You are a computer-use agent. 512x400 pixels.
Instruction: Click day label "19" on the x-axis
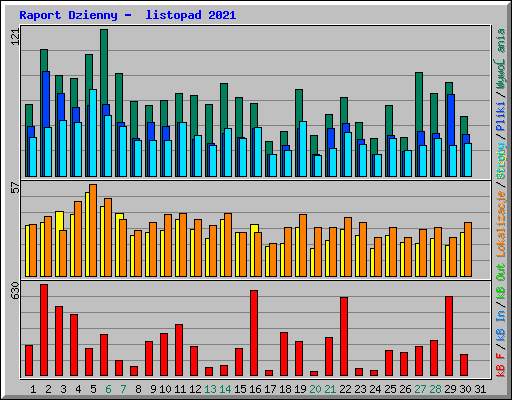(x=300, y=389)
